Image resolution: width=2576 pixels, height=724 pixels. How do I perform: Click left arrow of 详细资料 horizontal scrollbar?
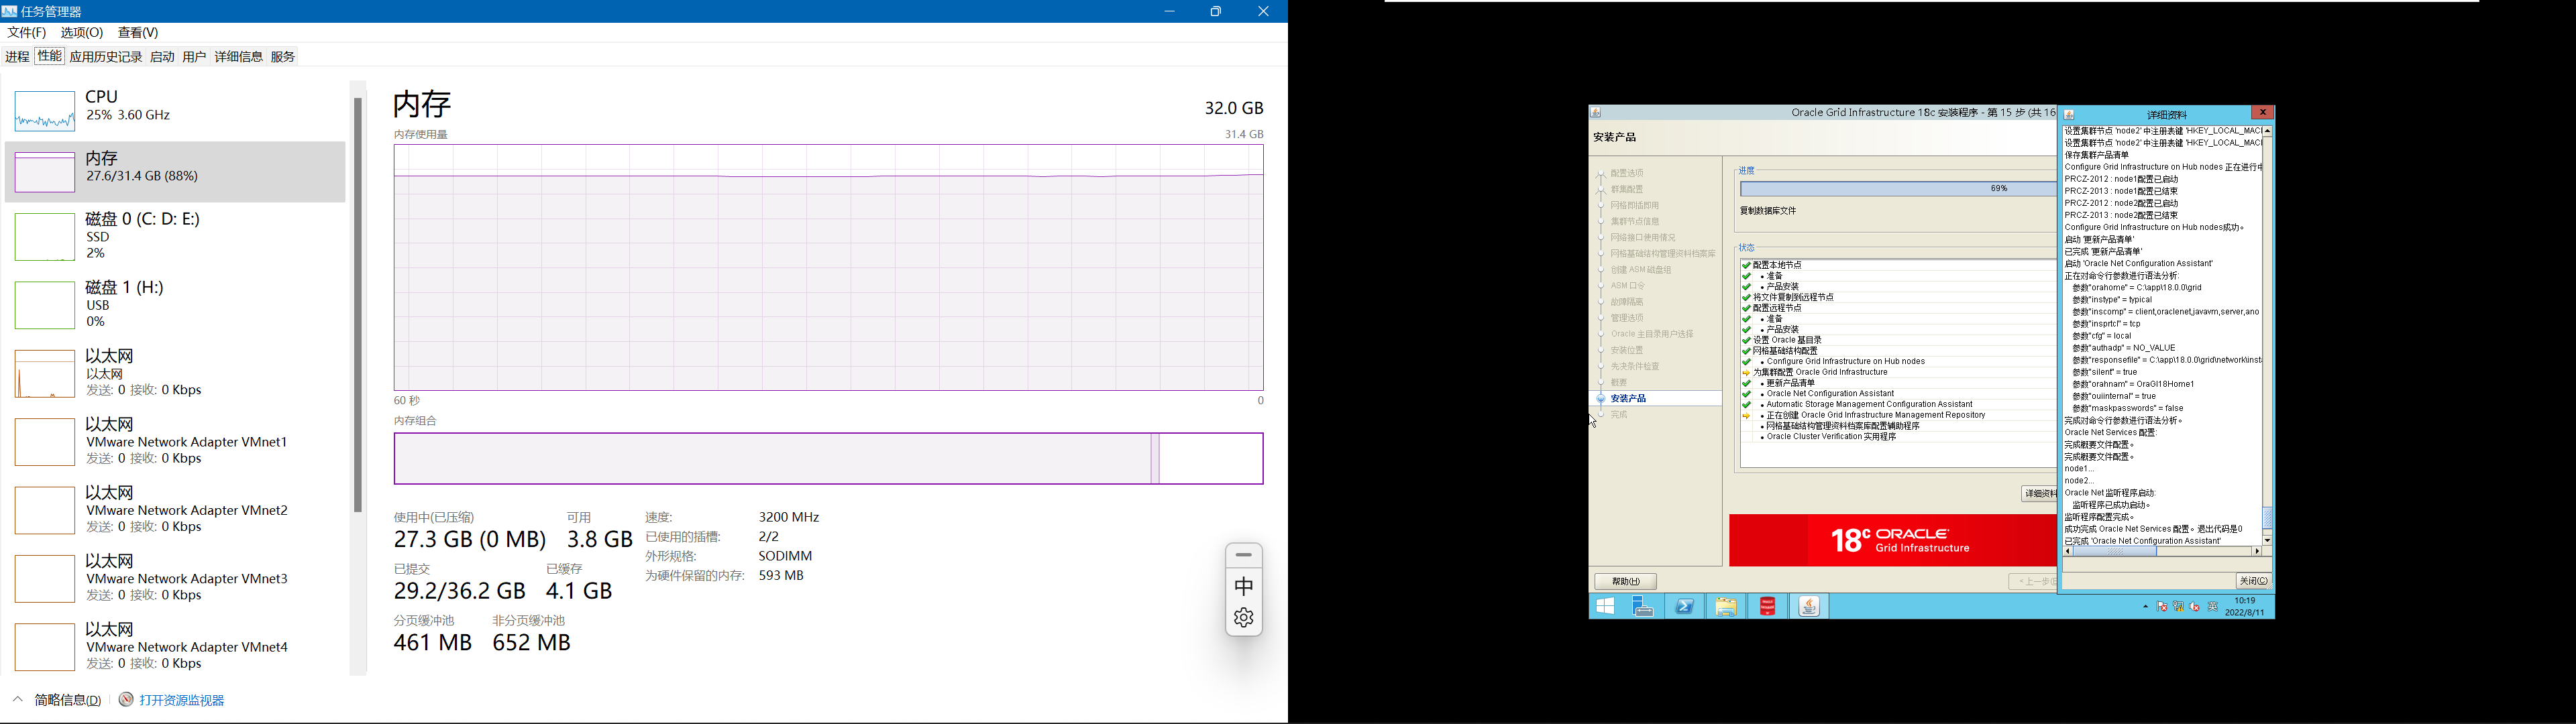(x=2068, y=551)
